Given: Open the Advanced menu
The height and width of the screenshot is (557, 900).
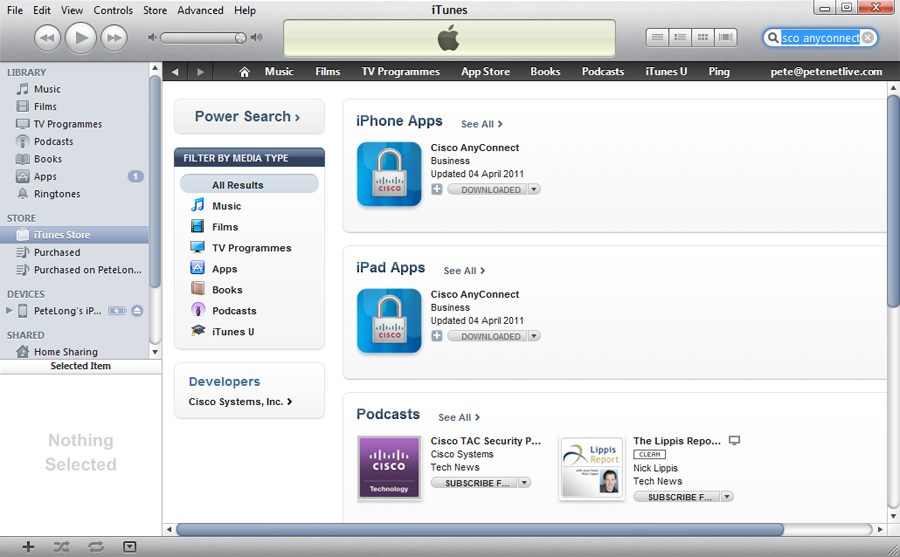Looking at the screenshot, I should [200, 10].
